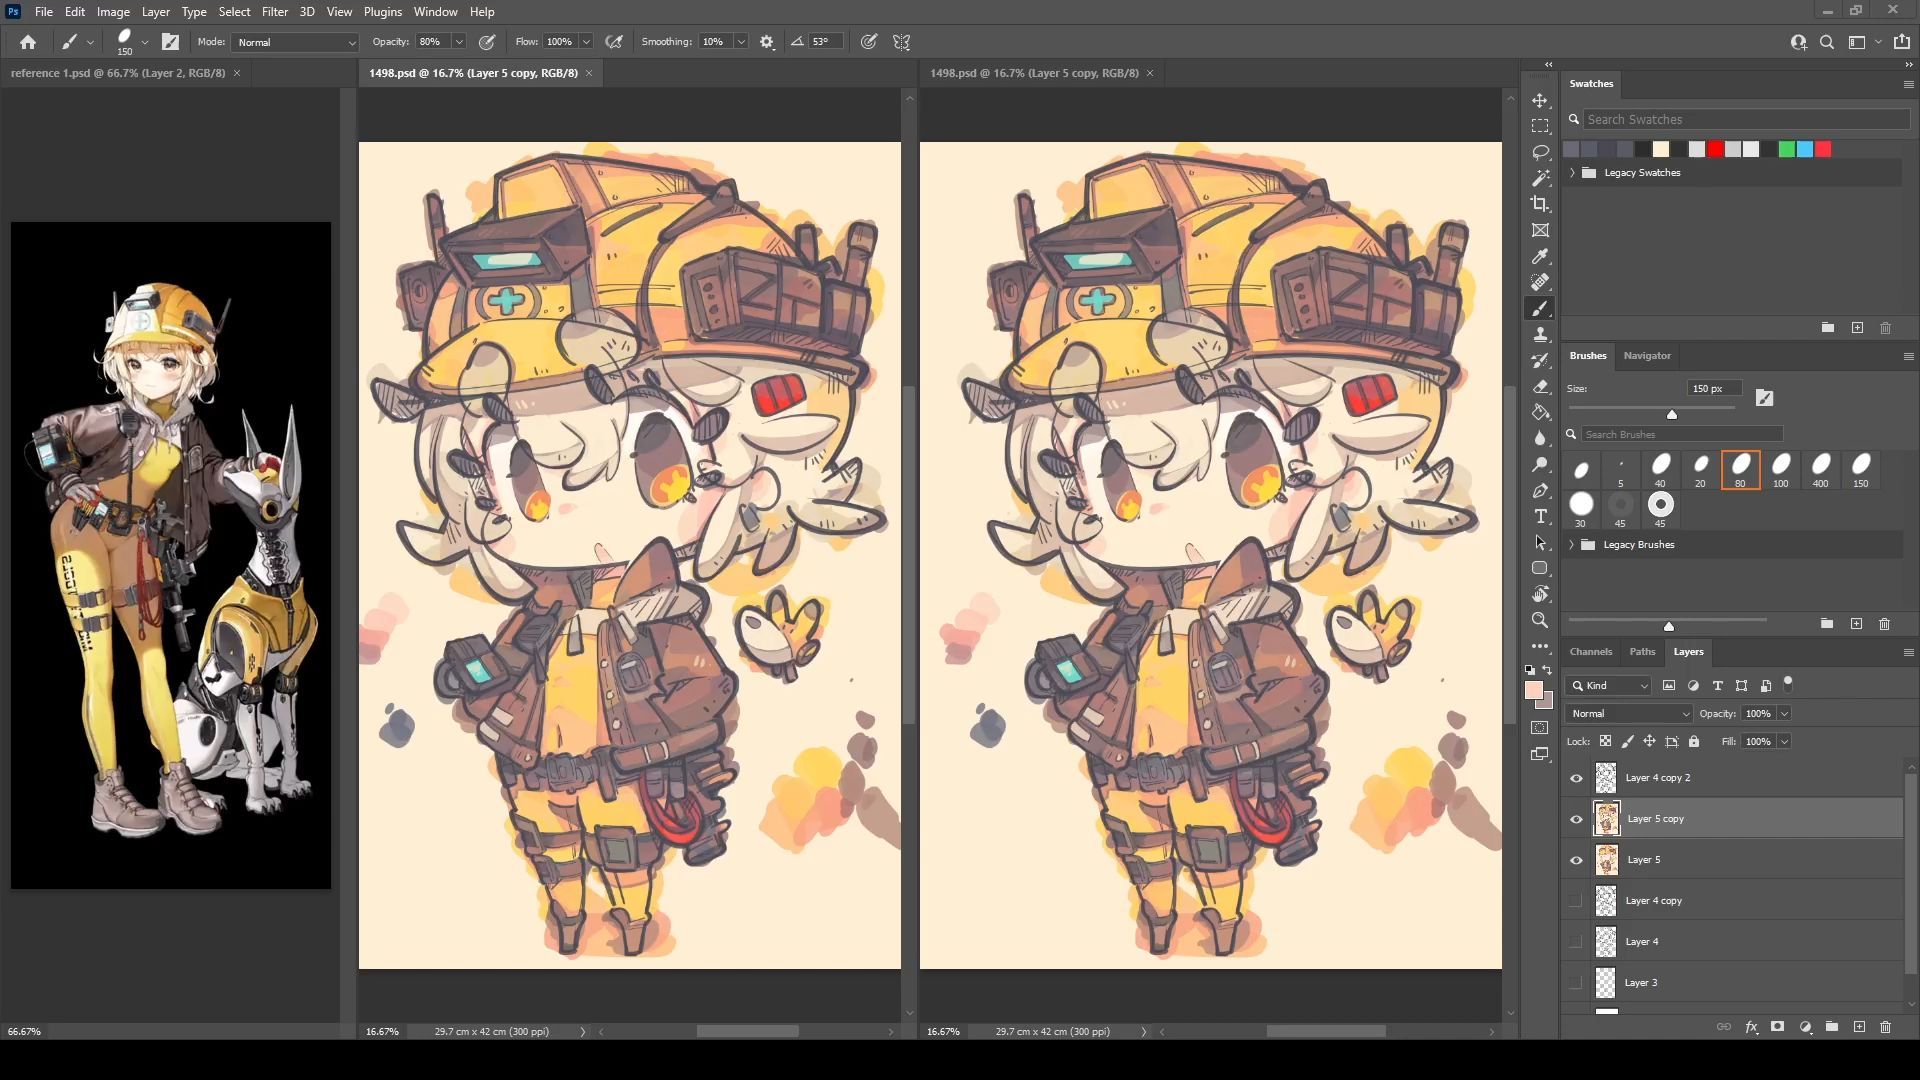Create new layer in Layers panel

pos(1859,1027)
